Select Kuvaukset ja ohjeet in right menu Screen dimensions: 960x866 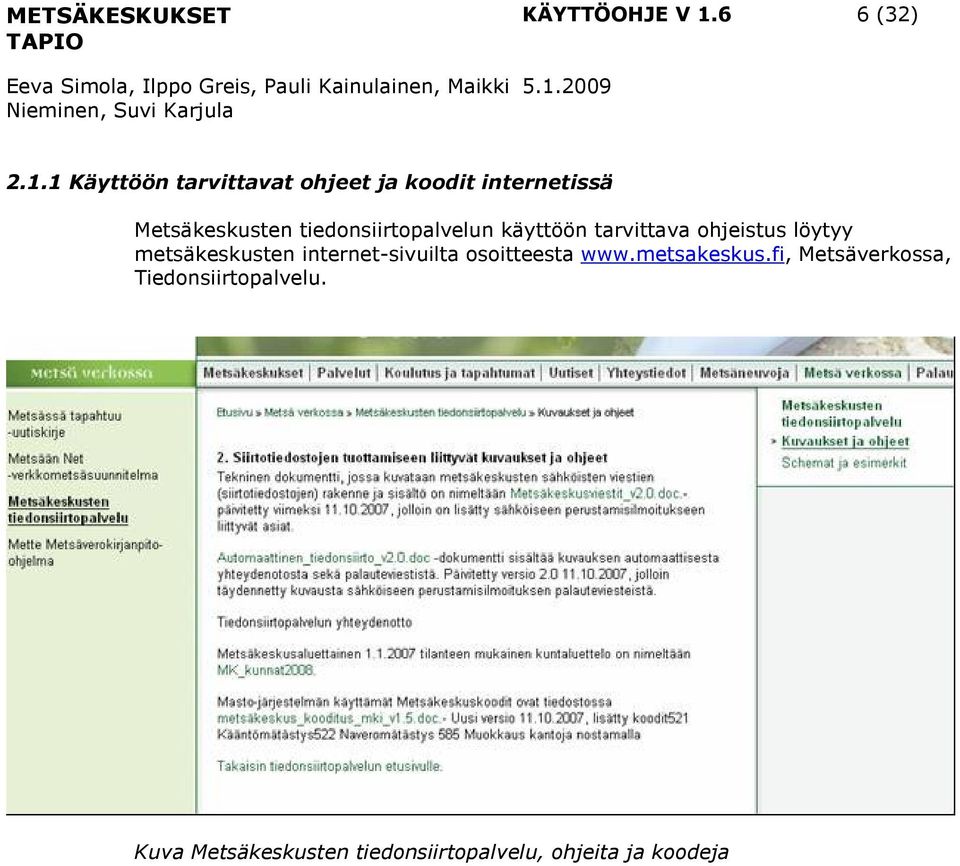845,441
